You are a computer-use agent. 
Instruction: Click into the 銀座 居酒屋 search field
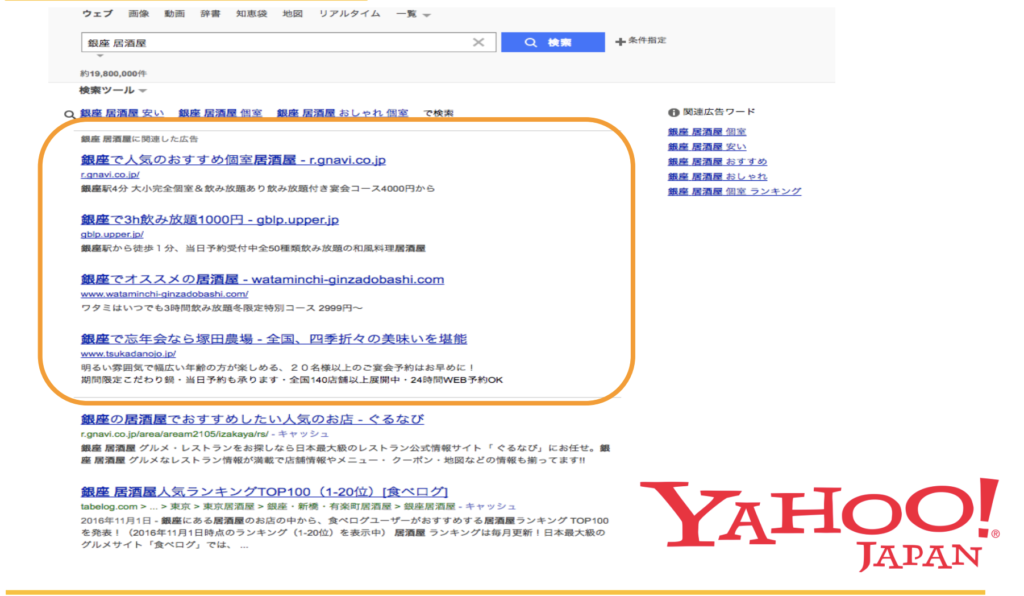click(270, 43)
